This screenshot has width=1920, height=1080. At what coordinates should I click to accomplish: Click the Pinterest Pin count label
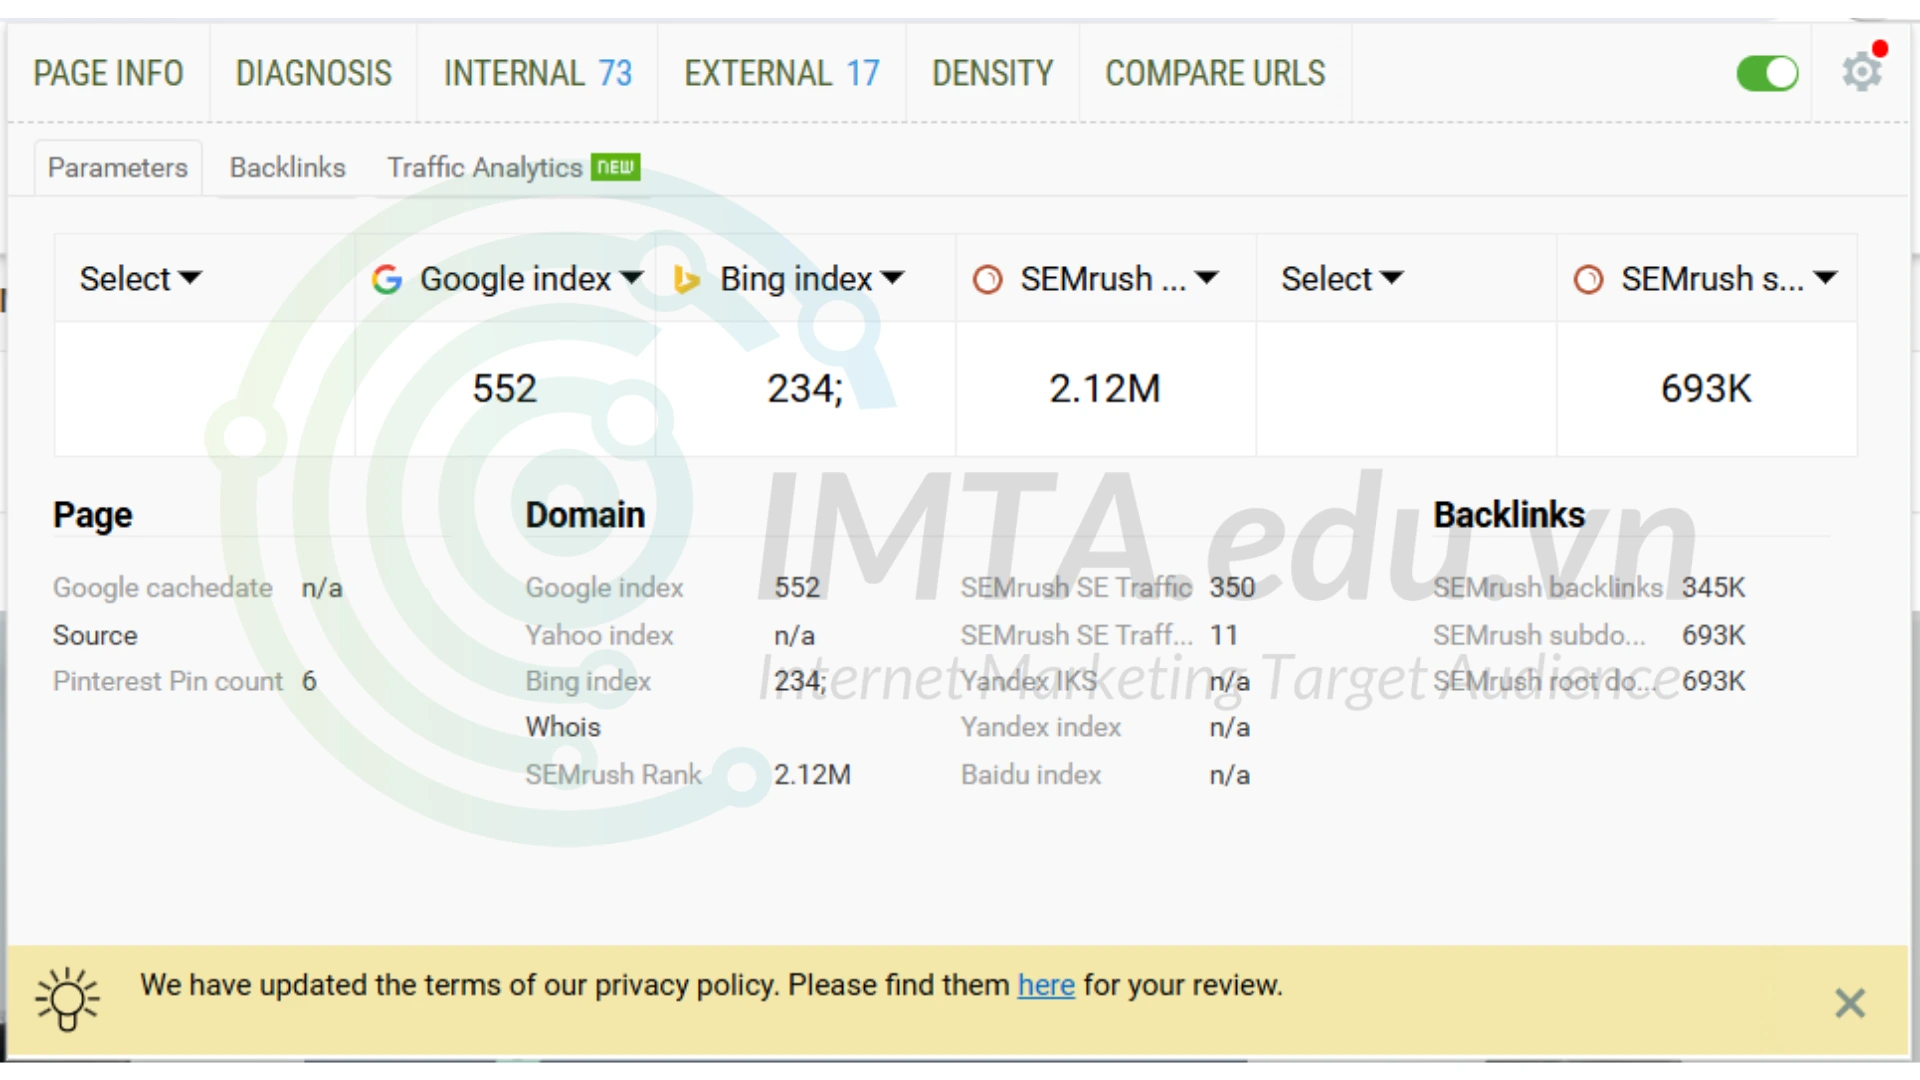point(168,681)
